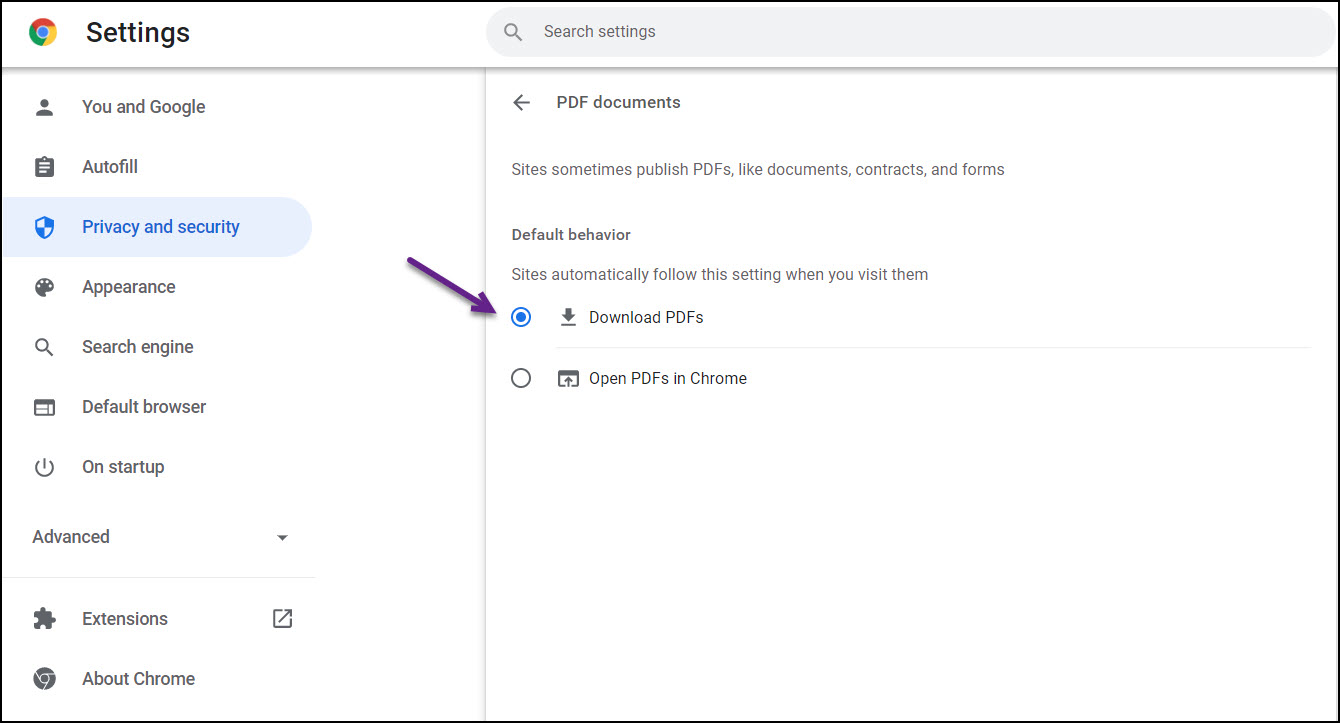Open You and Google settings
Screen dimensions: 1340x723
pyautogui.click(x=157, y=107)
